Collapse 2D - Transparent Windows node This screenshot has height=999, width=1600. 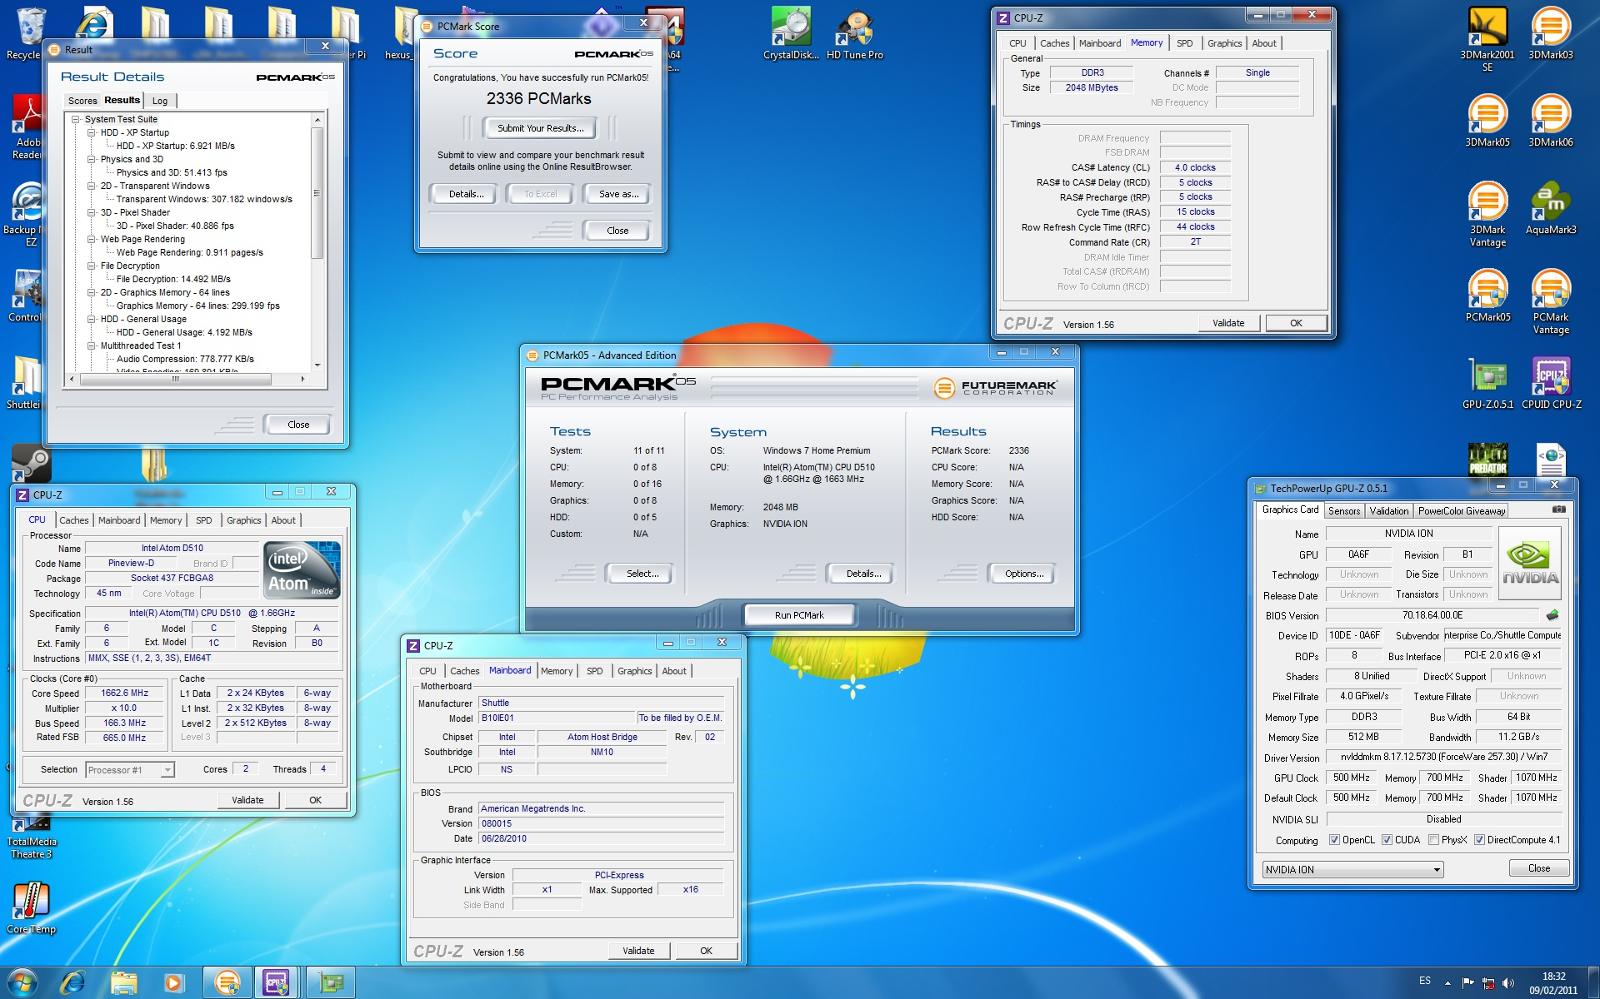pos(92,186)
